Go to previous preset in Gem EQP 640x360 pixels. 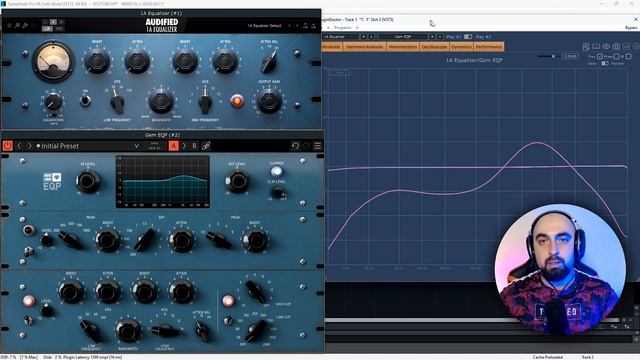tap(19, 146)
